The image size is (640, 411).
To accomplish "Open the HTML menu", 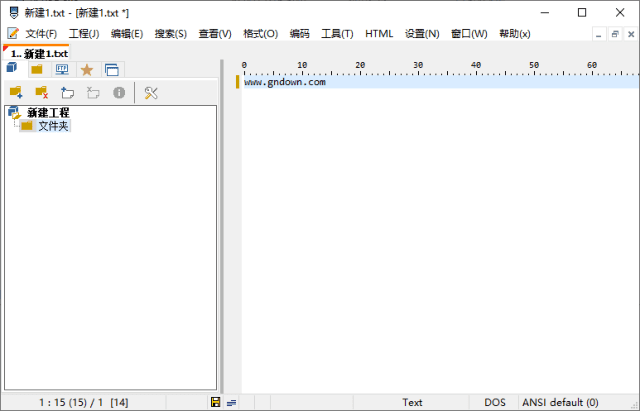I will pos(379,34).
